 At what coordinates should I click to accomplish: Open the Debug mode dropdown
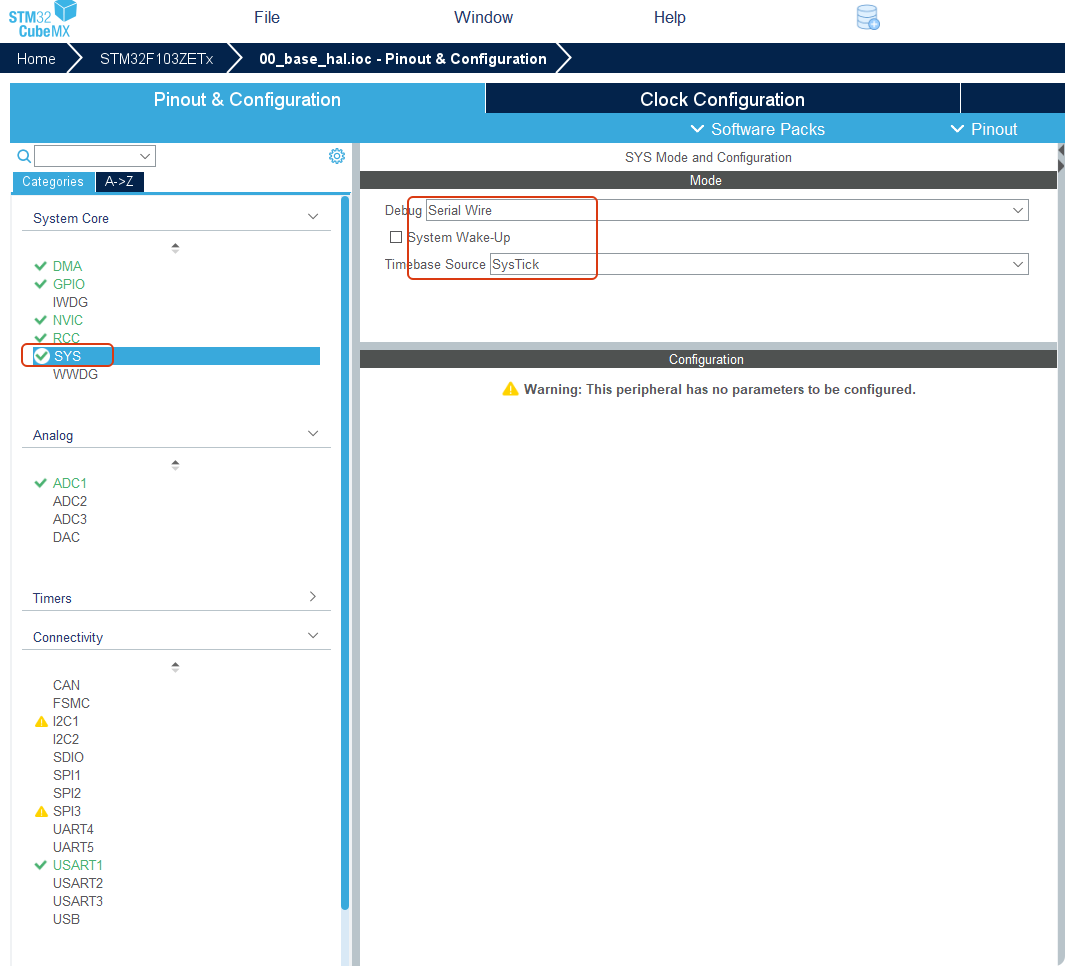pyautogui.click(x=727, y=210)
